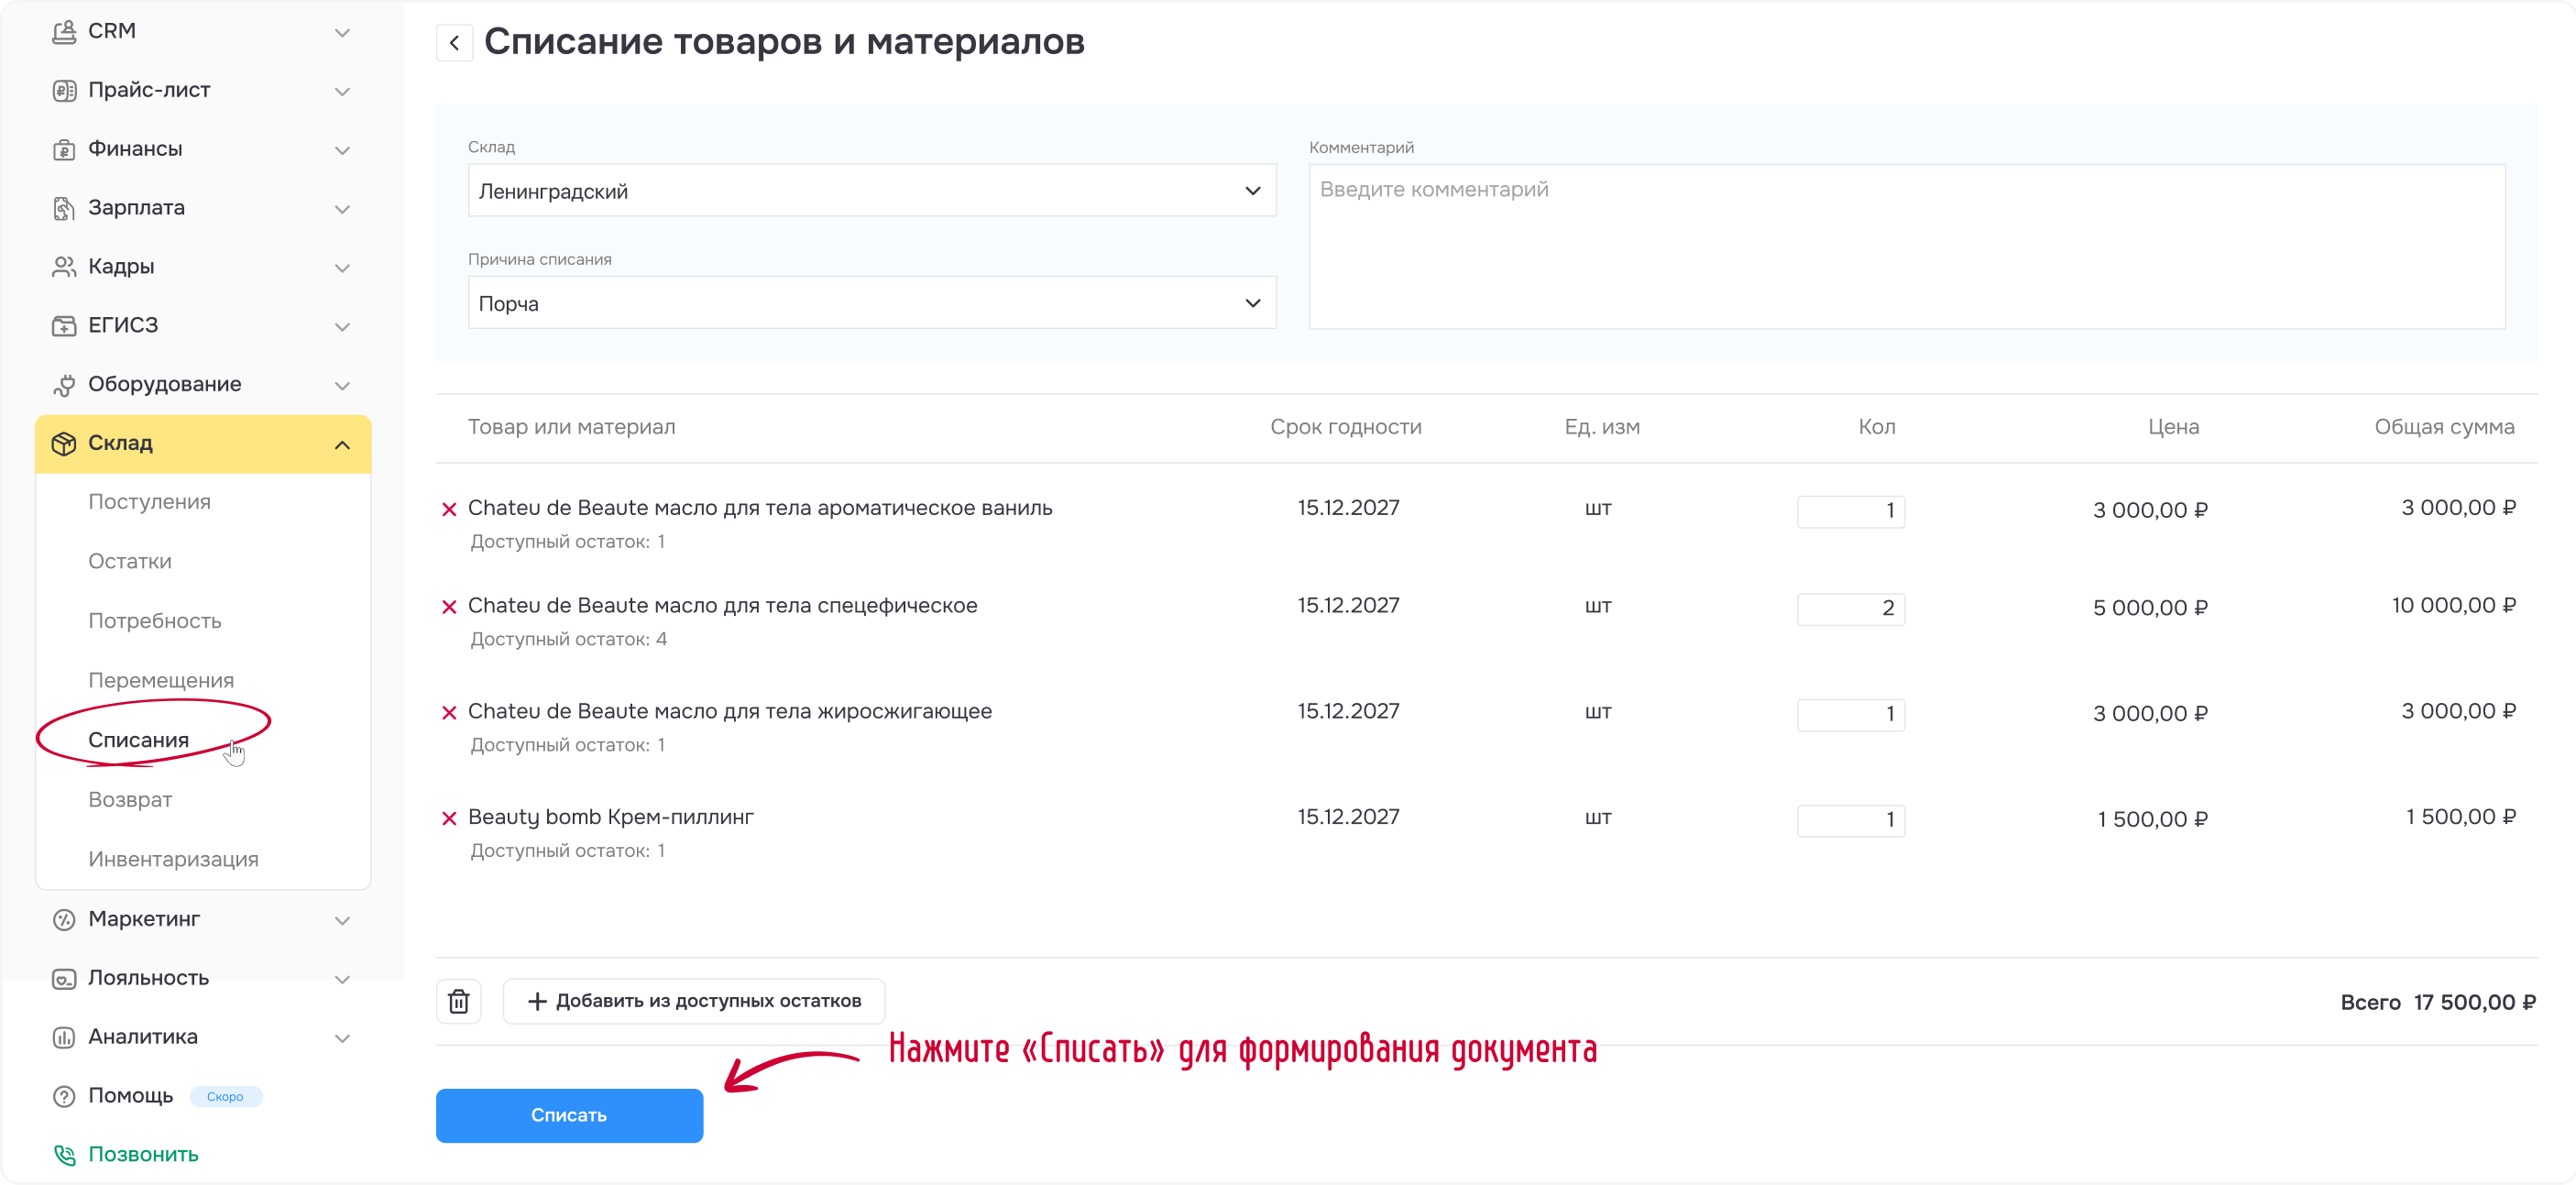Click the Склад box icon
2576x1185 pixels.
64,444
